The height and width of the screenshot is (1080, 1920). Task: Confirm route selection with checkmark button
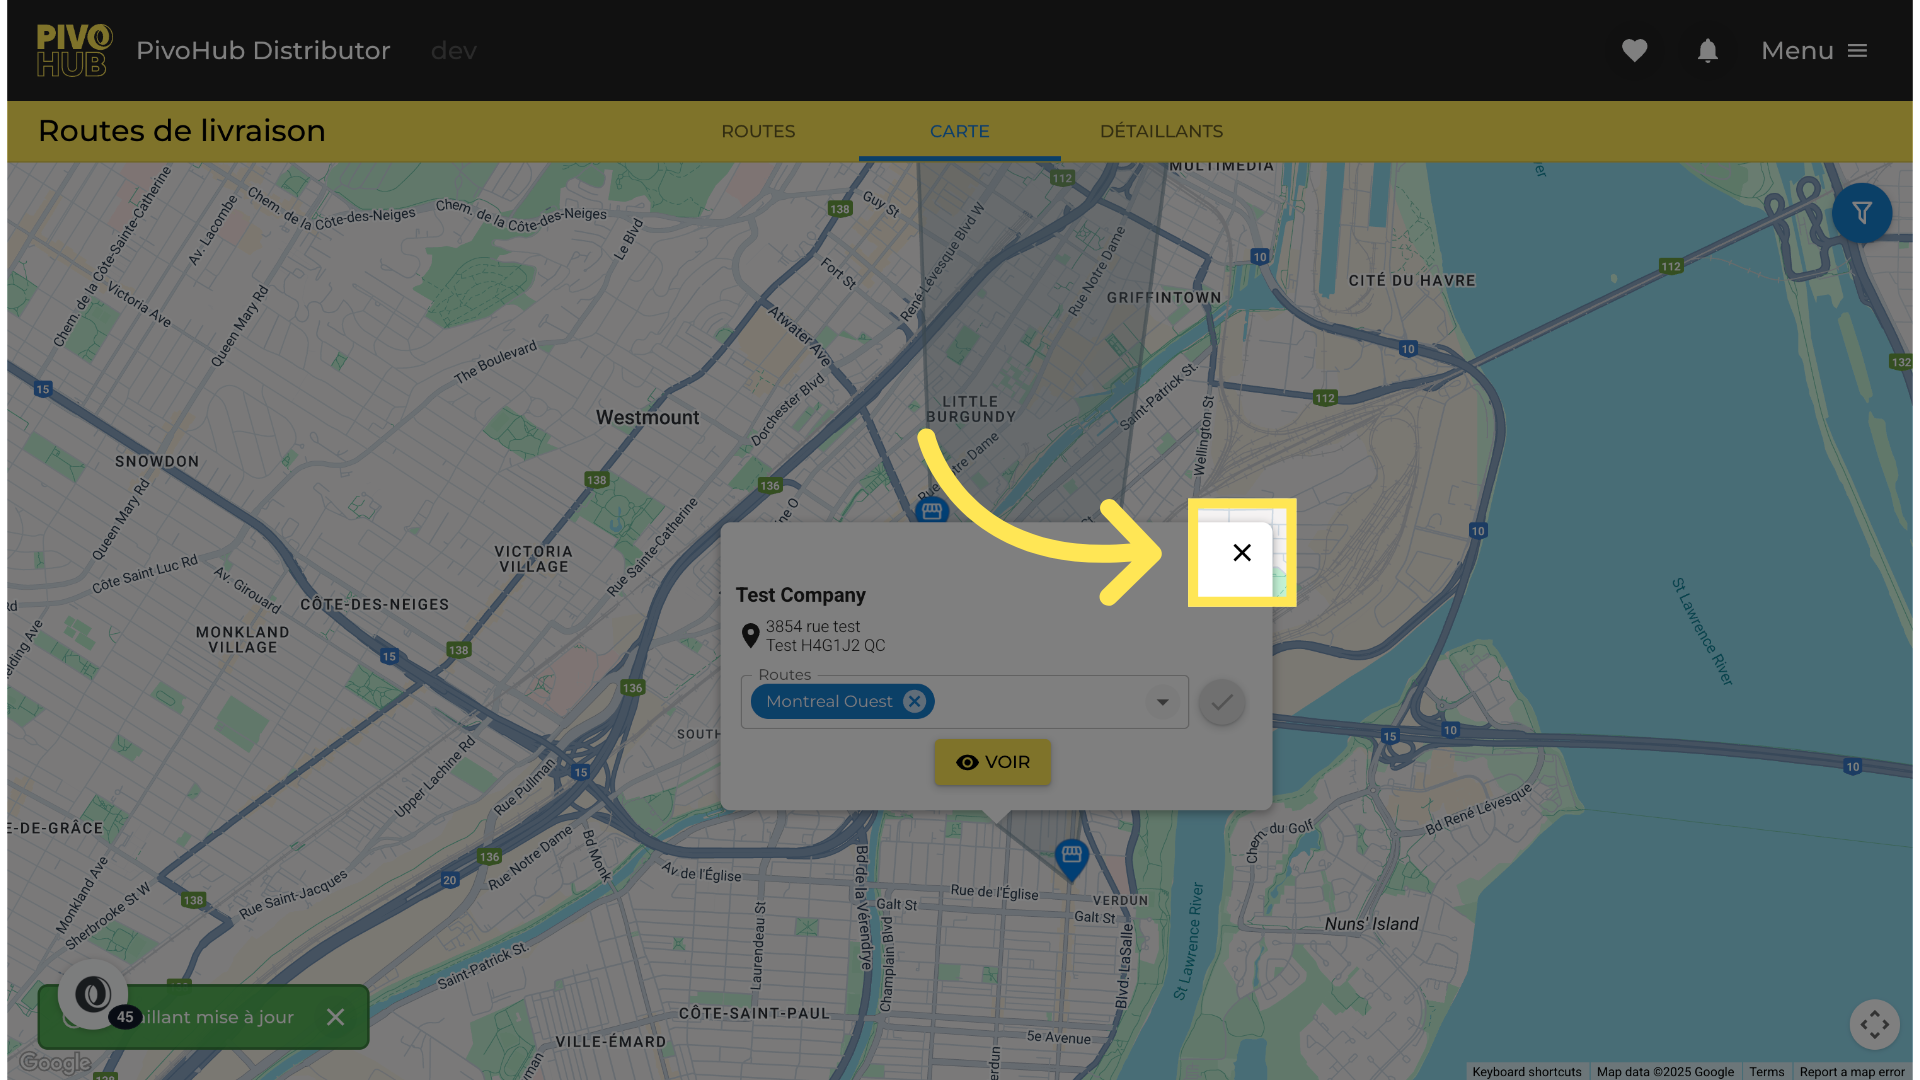coord(1221,702)
